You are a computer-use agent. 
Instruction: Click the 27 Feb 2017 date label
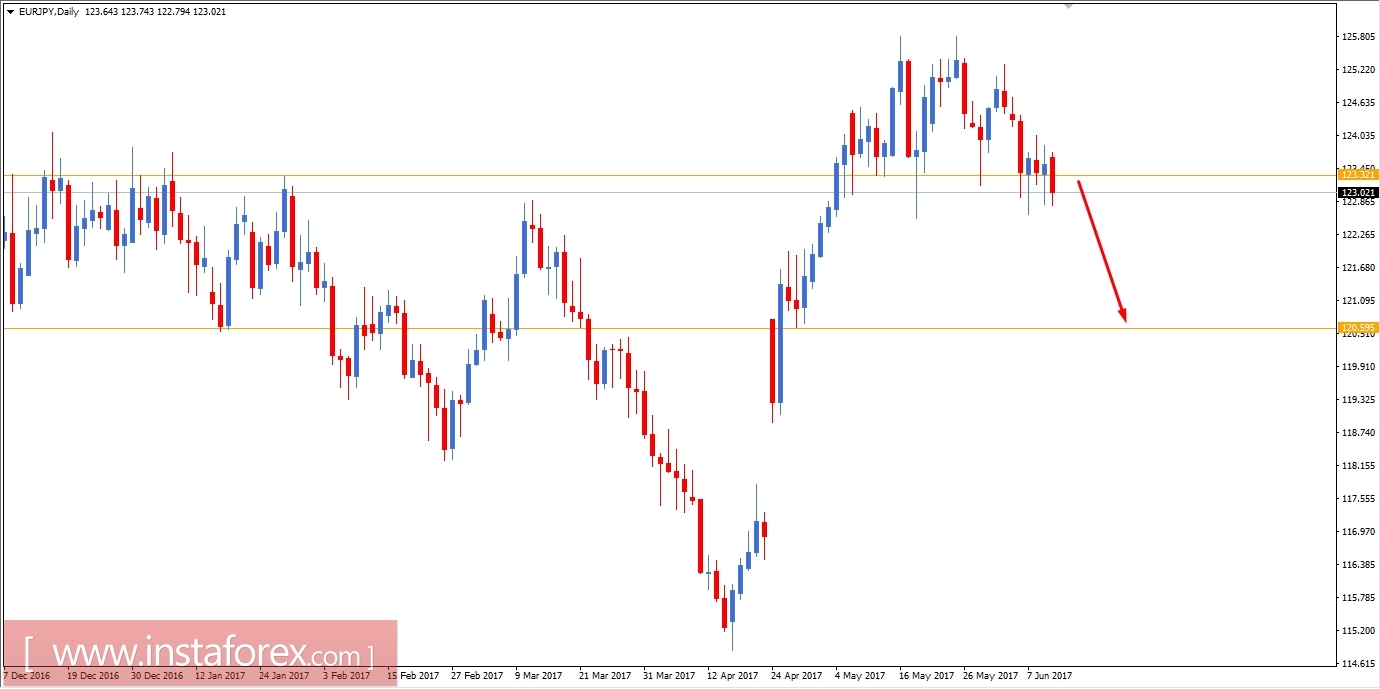coord(476,676)
